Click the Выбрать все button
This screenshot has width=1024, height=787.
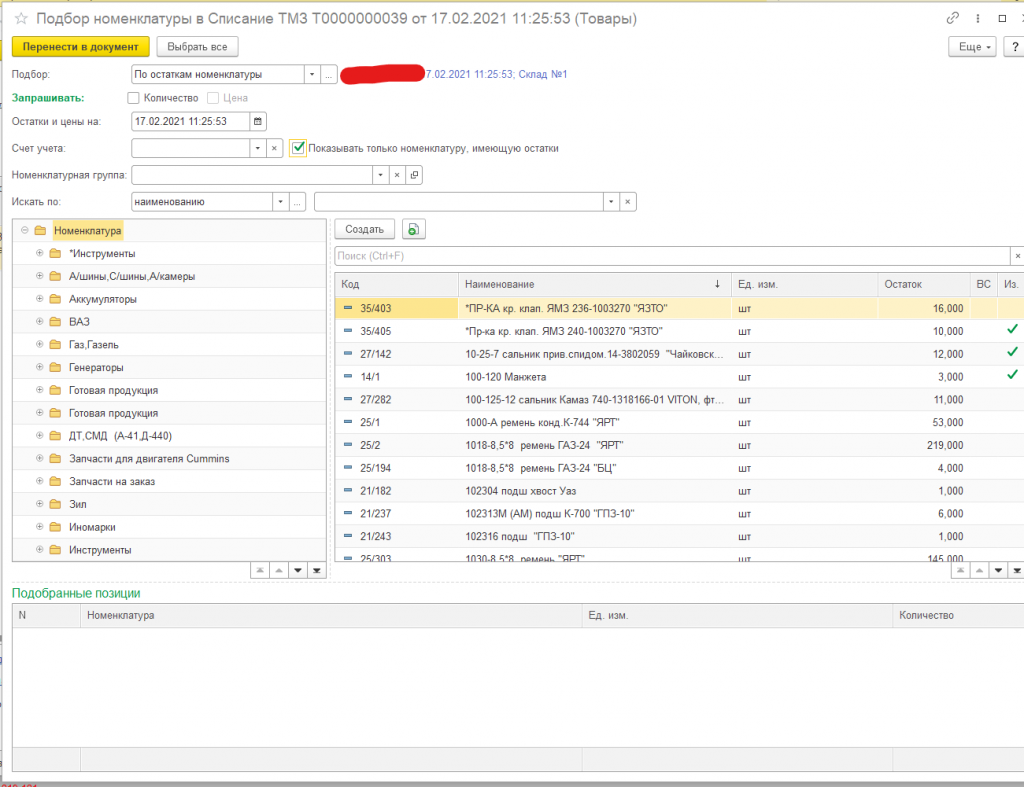pos(197,47)
